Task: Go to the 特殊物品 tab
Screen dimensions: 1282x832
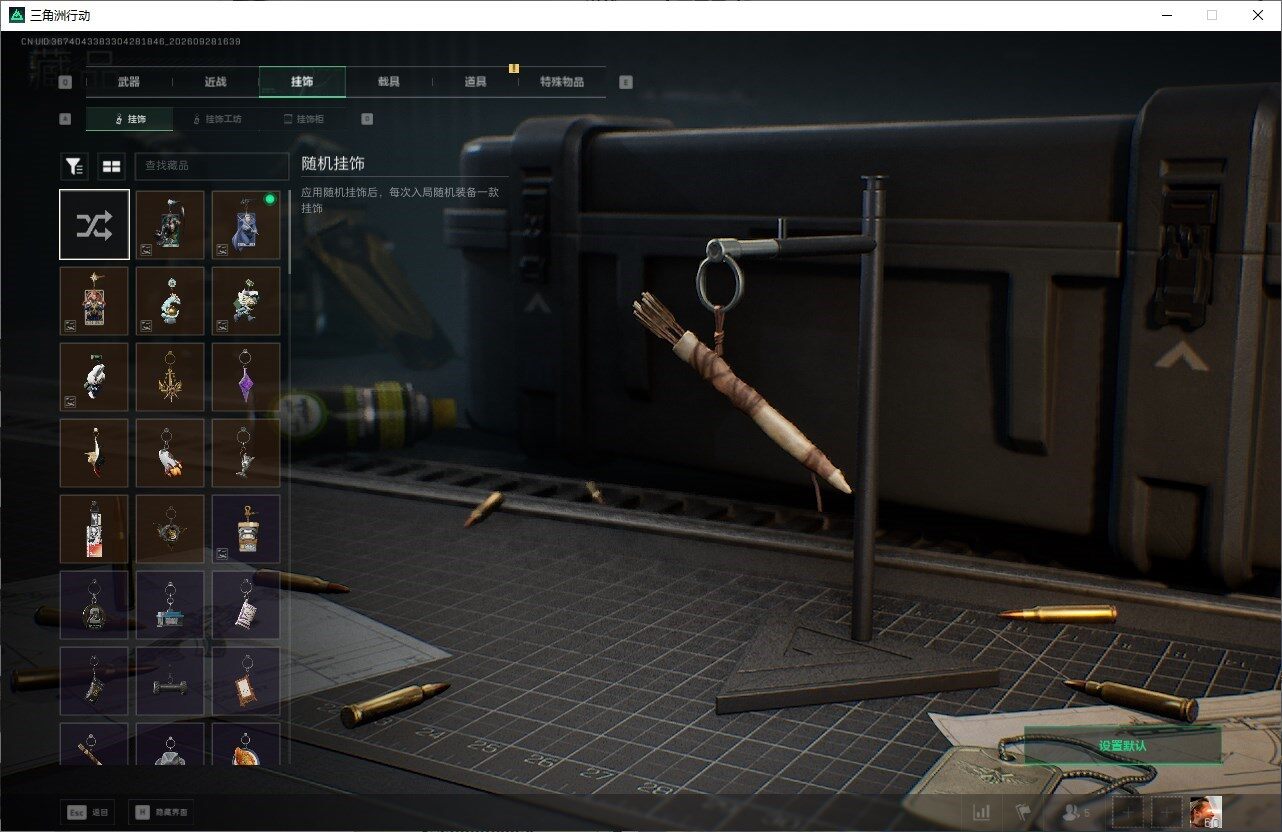Action: pyautogui.click(x=562, y=82)
